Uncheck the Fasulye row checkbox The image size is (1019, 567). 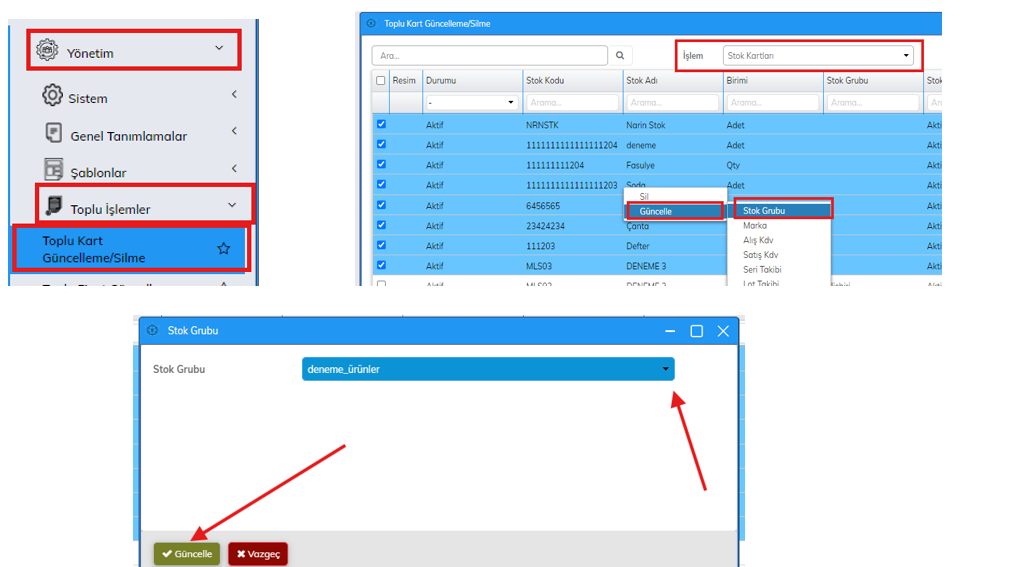coord(380,165)
